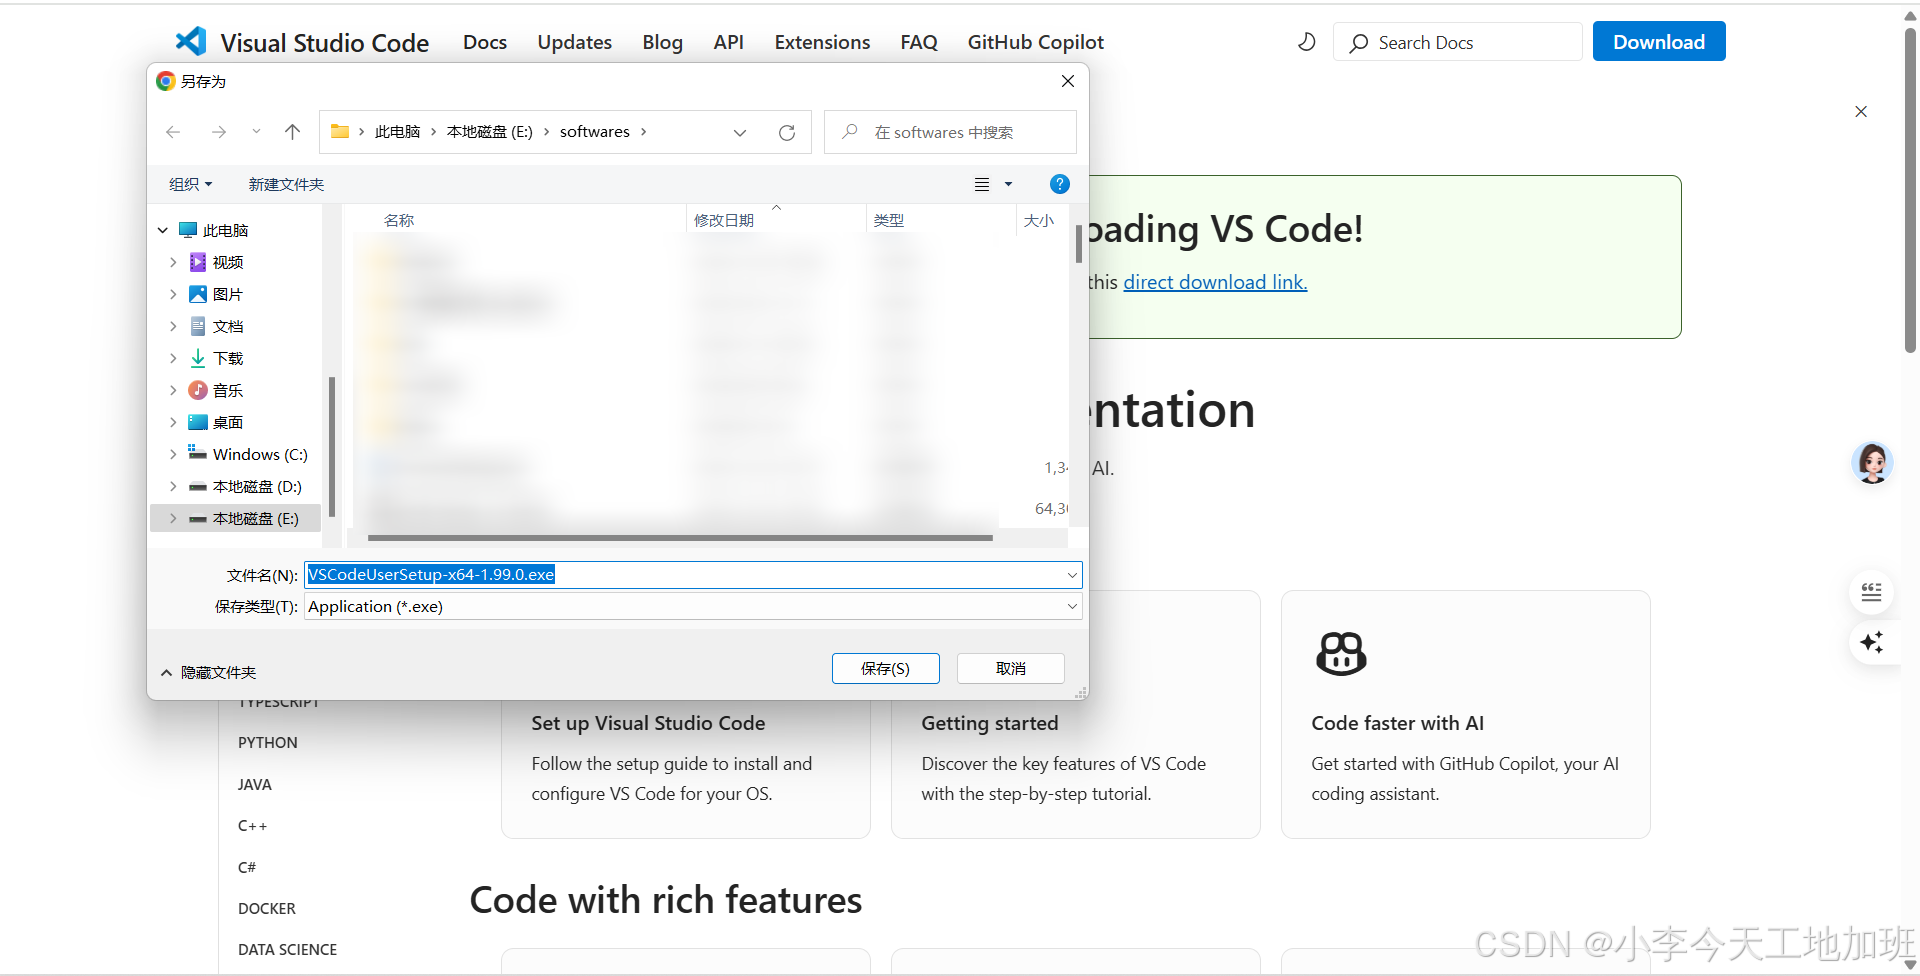The height and width of the screenshot is (976, 1920).
Task: Open the Docs menu item
Action: (485, 42)
